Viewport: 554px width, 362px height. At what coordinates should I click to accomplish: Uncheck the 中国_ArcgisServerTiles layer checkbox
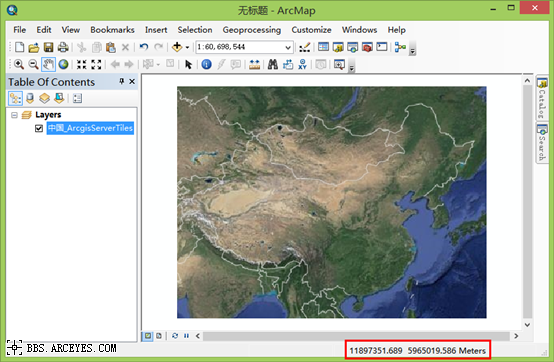tap(39, 128)
